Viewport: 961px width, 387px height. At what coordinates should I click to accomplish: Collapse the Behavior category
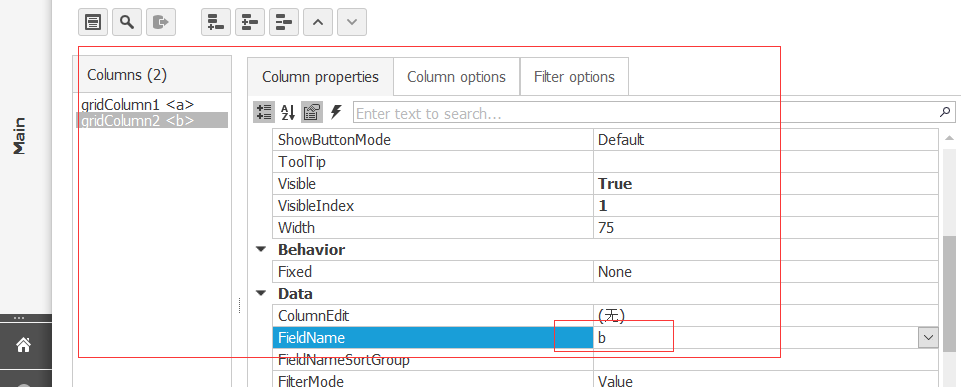(262, 250)
